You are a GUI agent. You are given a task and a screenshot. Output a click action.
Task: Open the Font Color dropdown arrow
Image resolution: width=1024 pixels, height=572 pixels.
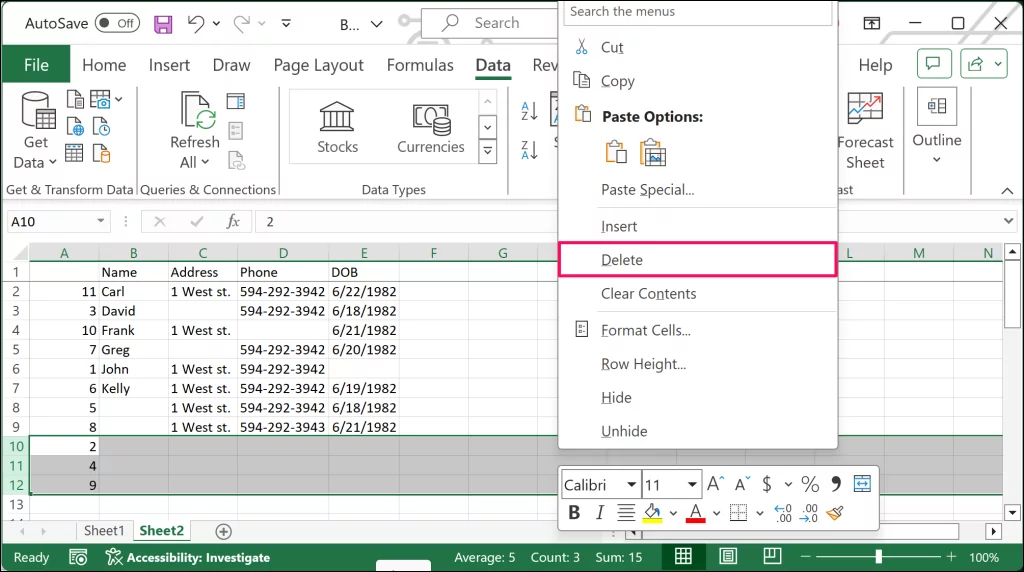pos(716,513)
